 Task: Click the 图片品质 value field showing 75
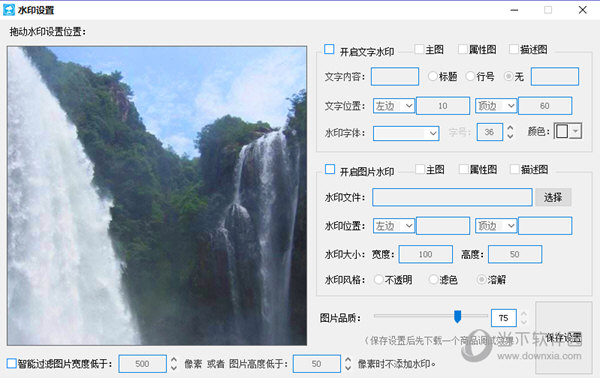(x=504, y=318)
